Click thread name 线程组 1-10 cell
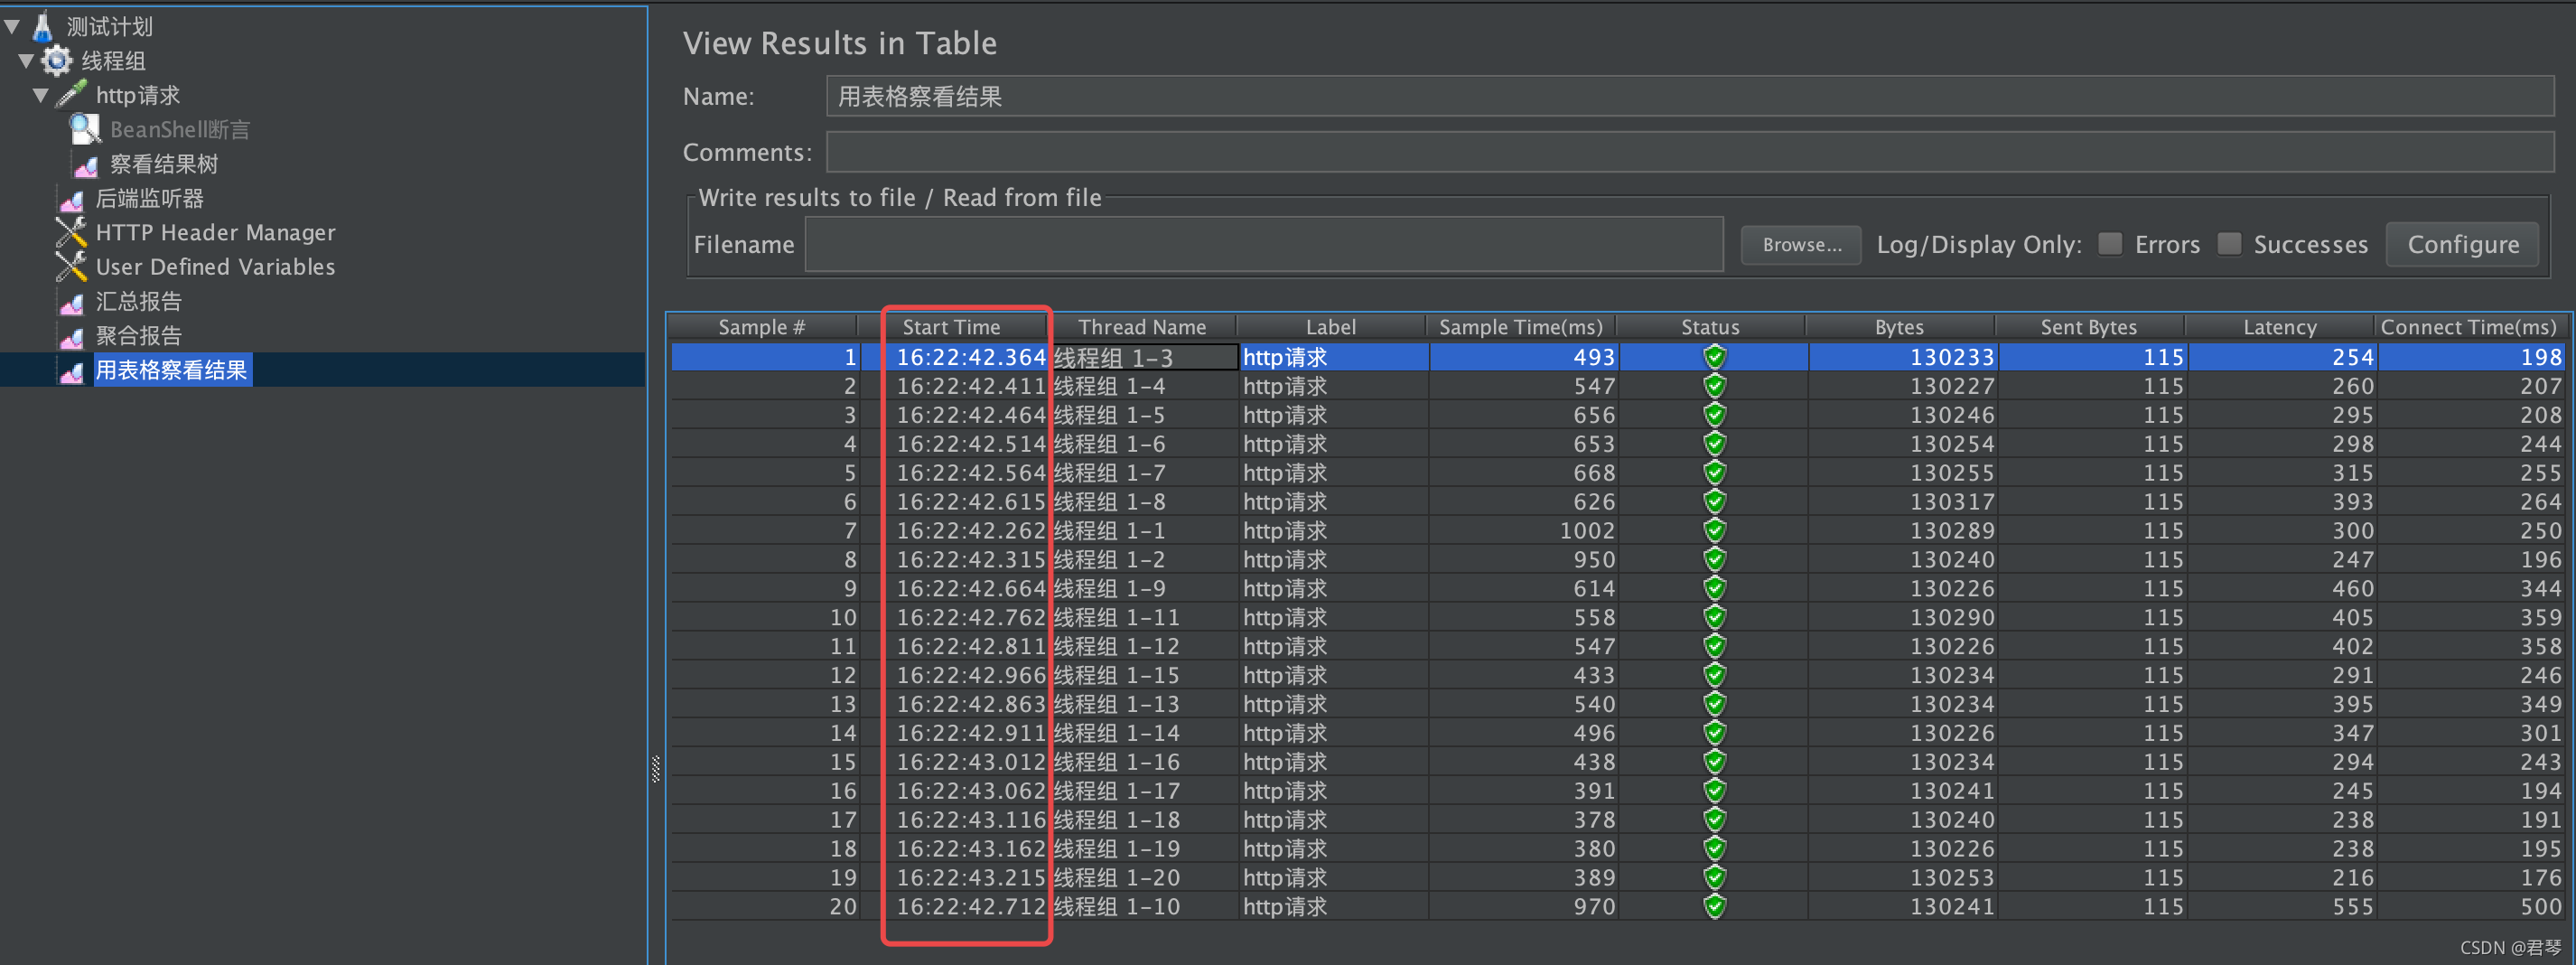 pyautogui.click(x=1143, y=907)
